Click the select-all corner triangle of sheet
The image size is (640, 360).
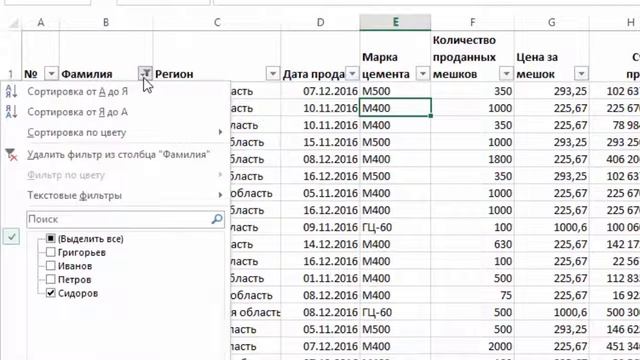click(14, 23)
